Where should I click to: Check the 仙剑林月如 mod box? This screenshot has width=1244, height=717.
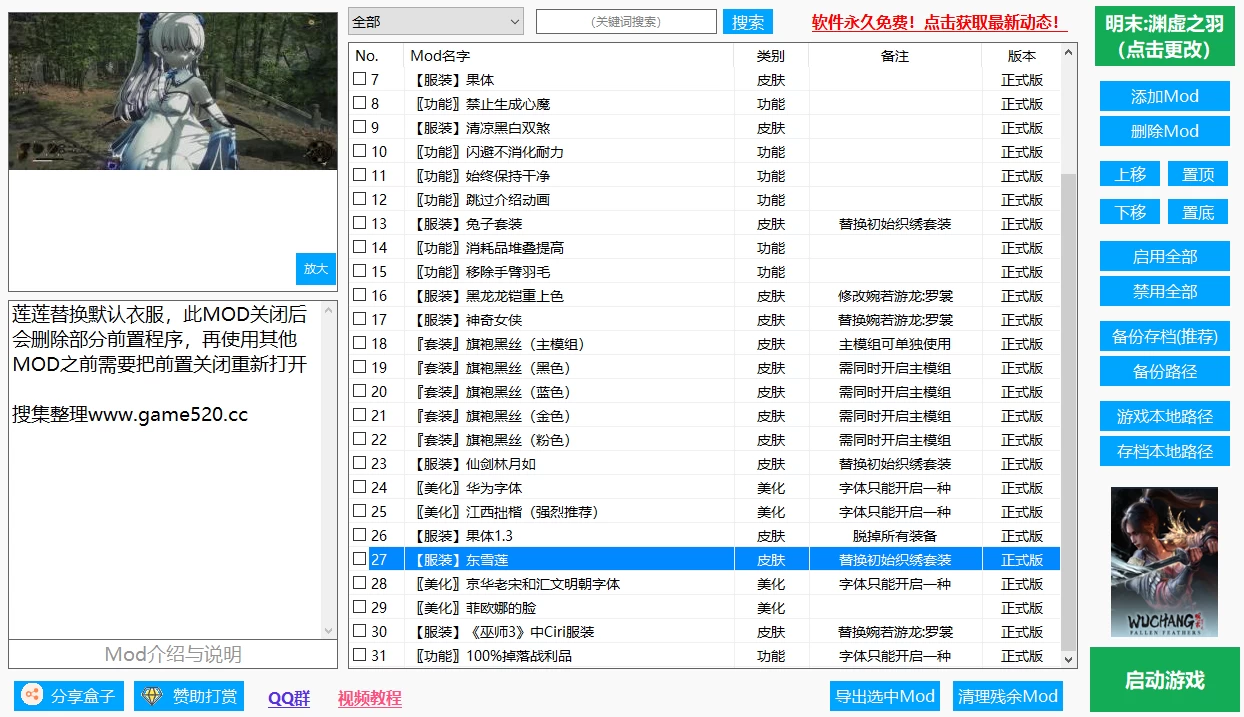(x=359, y=463)
